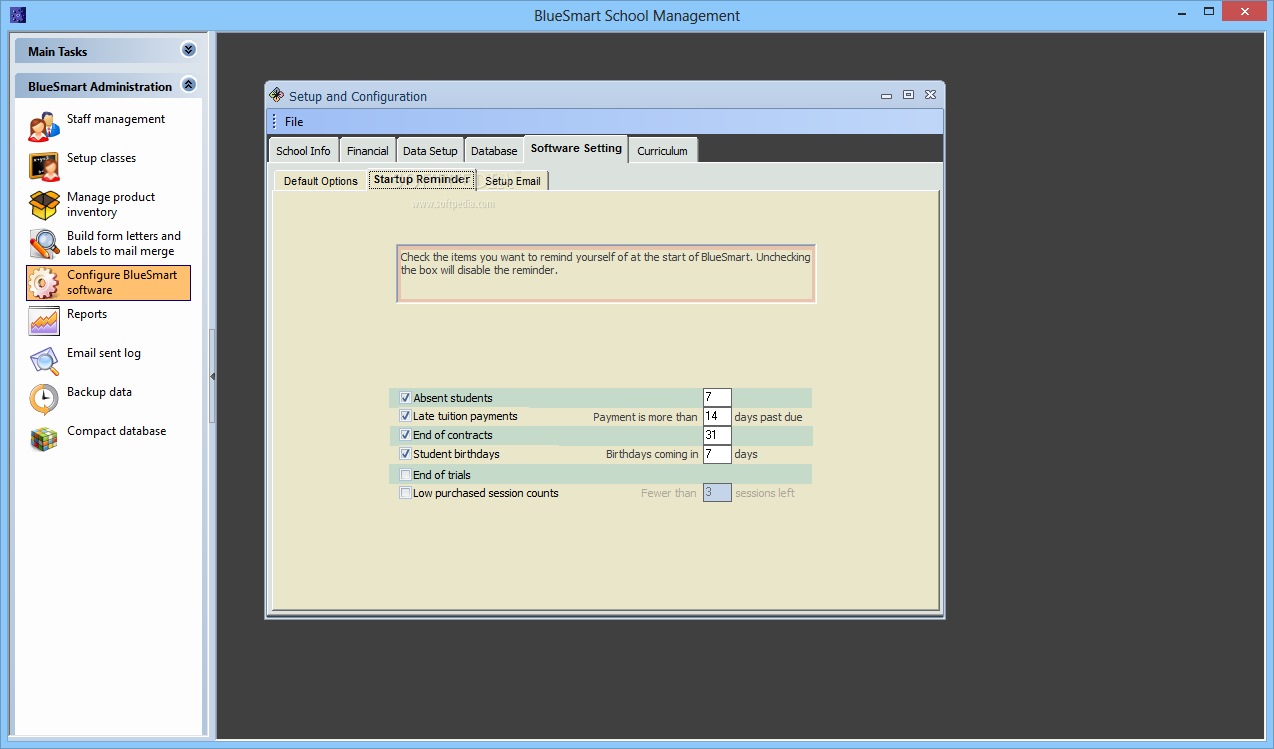Click the reminder instructions text box
Viewport: 1274px width, 749px height.
(606, 273)
